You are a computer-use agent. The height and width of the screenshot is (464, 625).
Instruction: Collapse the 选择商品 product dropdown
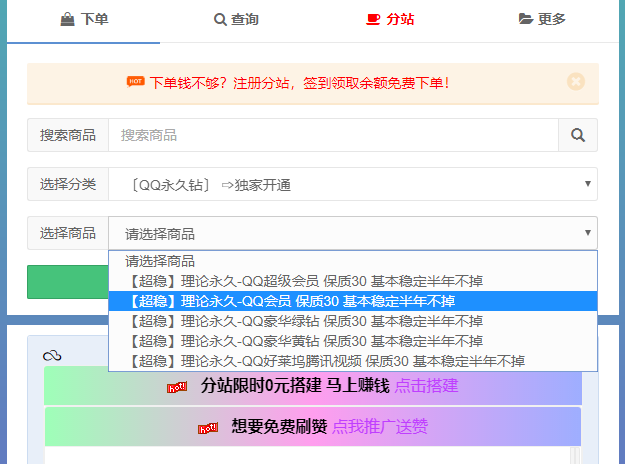(x=352, y=234)
